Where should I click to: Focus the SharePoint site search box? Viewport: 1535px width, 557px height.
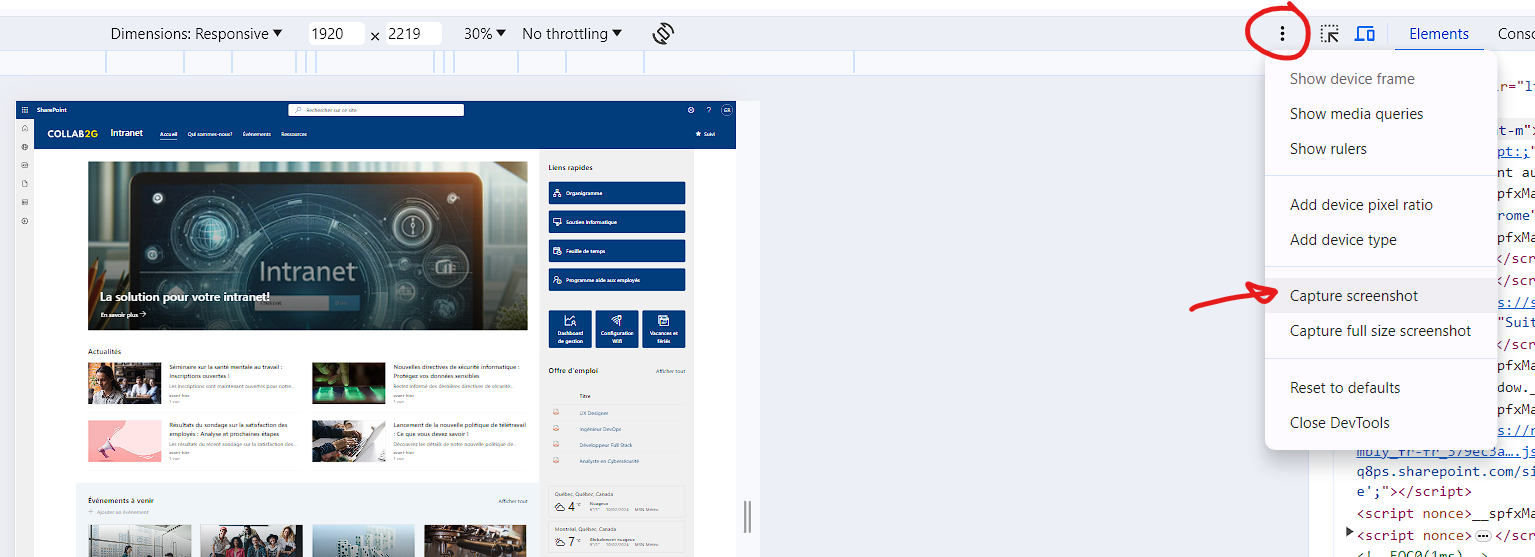point(376,110)
